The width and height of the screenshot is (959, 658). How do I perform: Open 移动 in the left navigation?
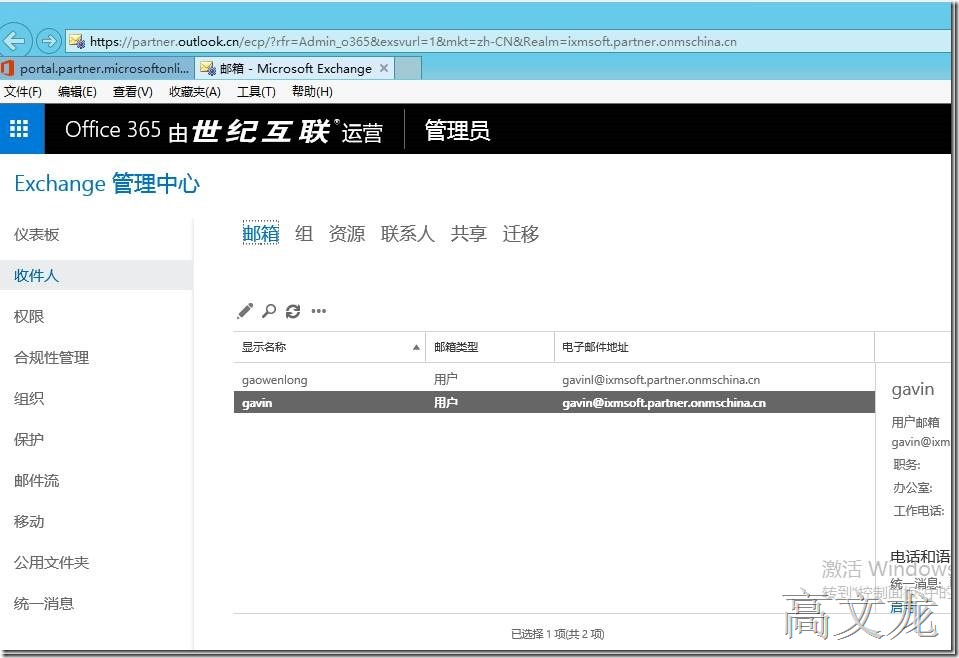tap(29, 521)
